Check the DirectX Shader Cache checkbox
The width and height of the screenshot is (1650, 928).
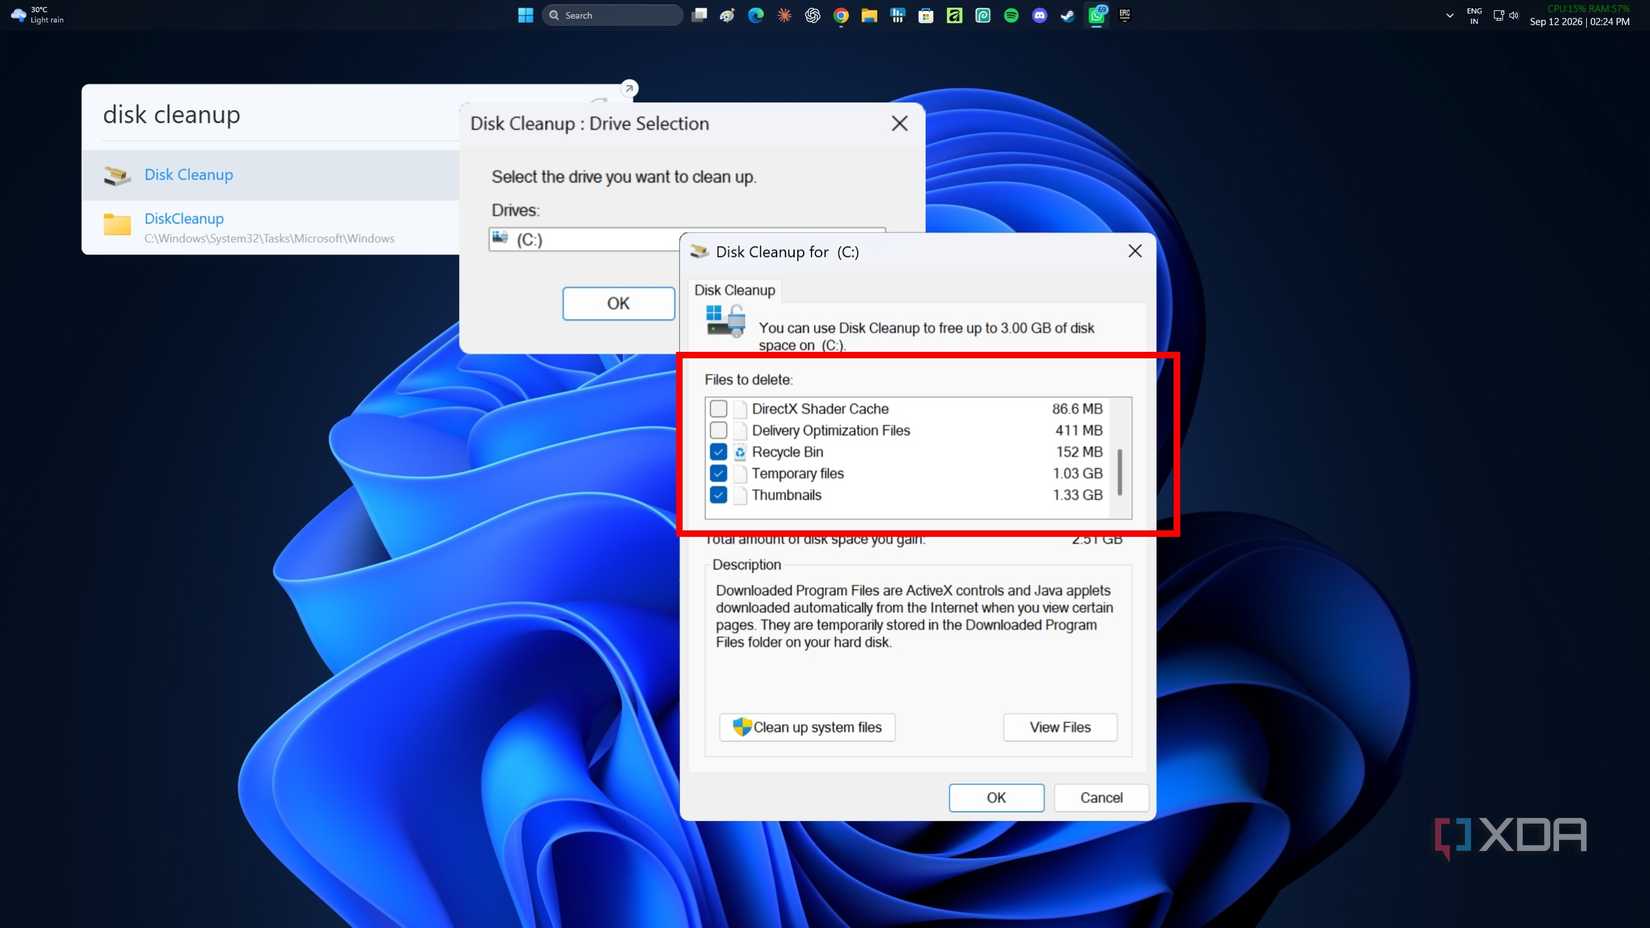click(718, 409)
